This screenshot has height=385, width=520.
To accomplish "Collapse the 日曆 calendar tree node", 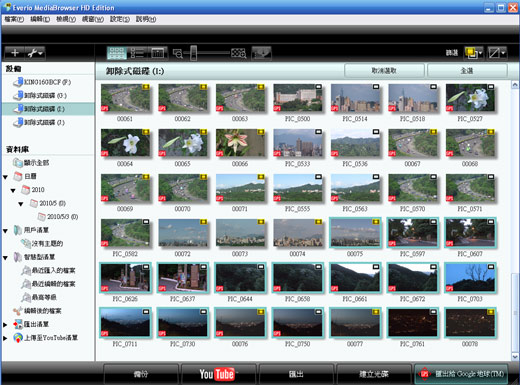I will 5,177.
